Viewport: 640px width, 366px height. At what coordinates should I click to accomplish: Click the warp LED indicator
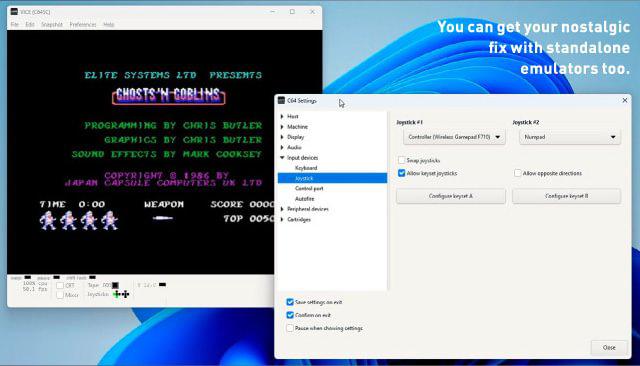click(27, 277)
